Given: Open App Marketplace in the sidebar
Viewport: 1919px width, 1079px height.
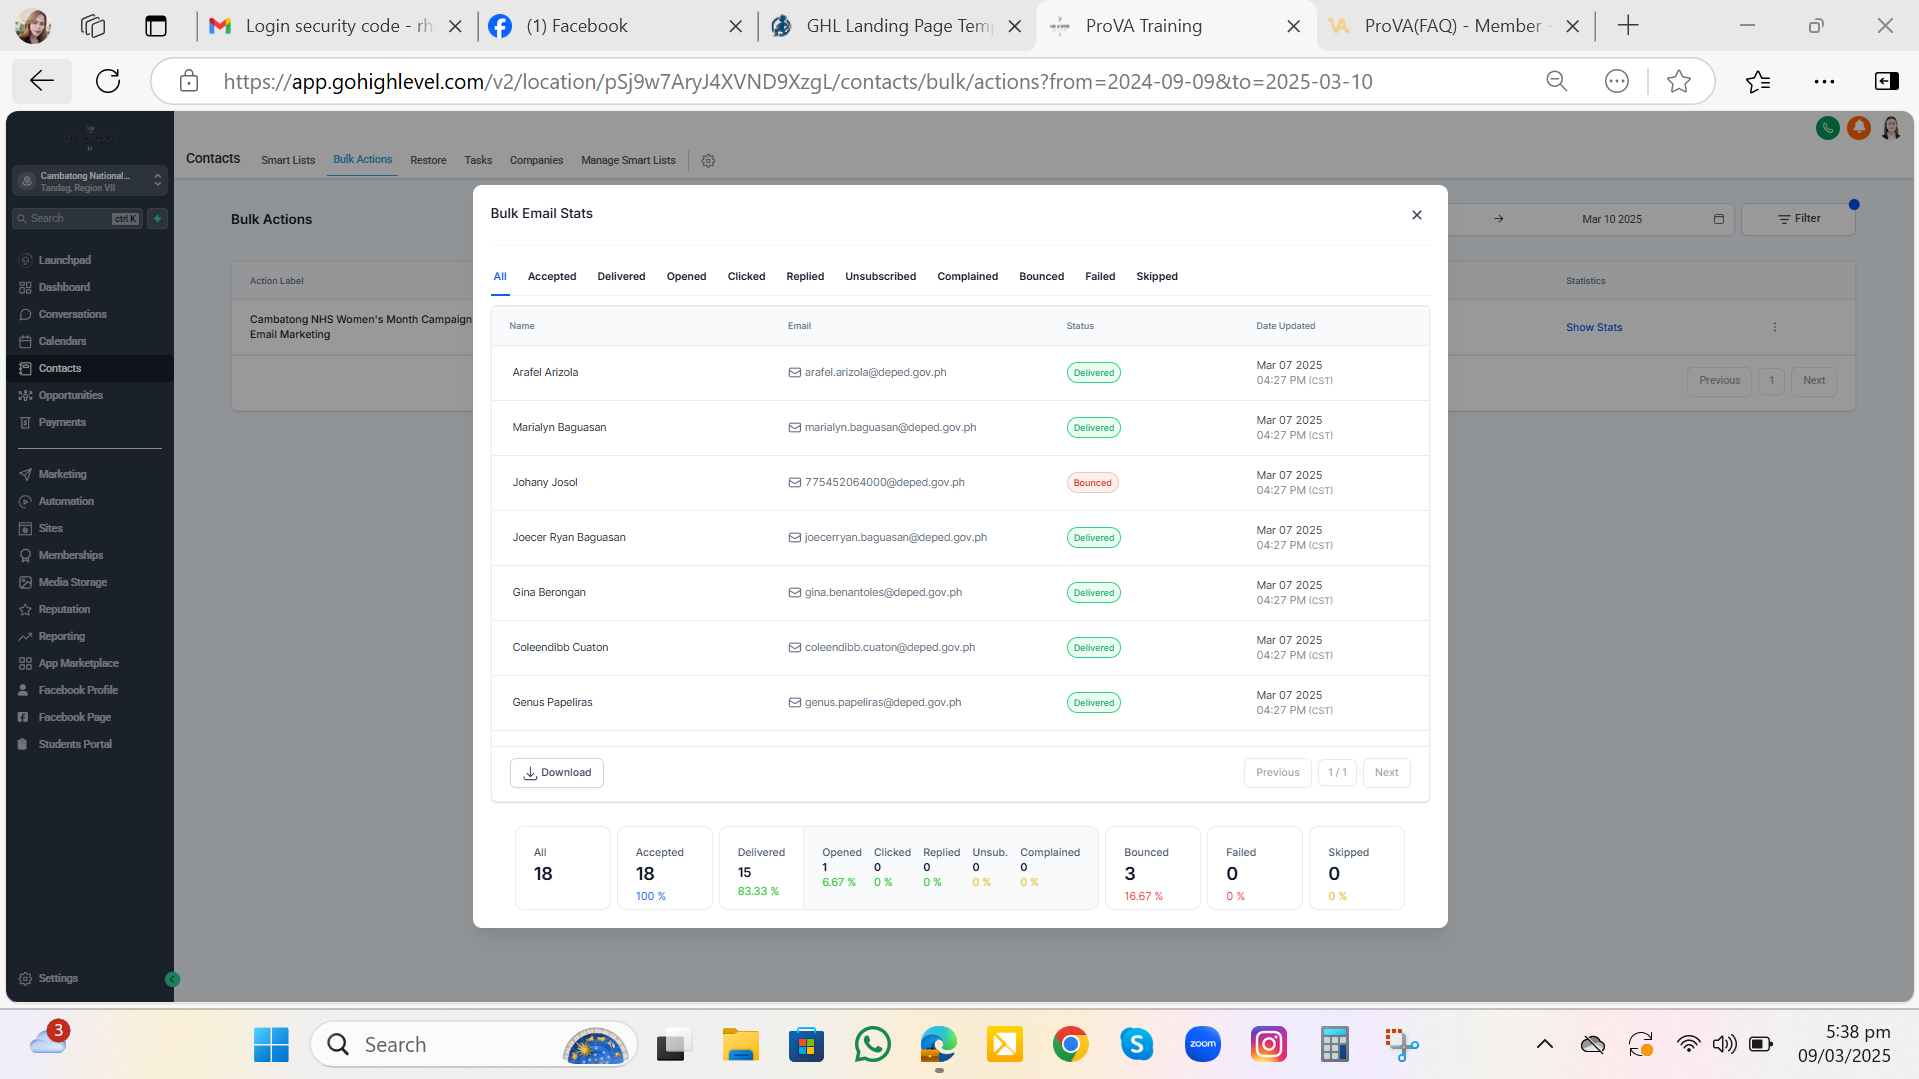Looking at the screenshot, I should point(78,663).
